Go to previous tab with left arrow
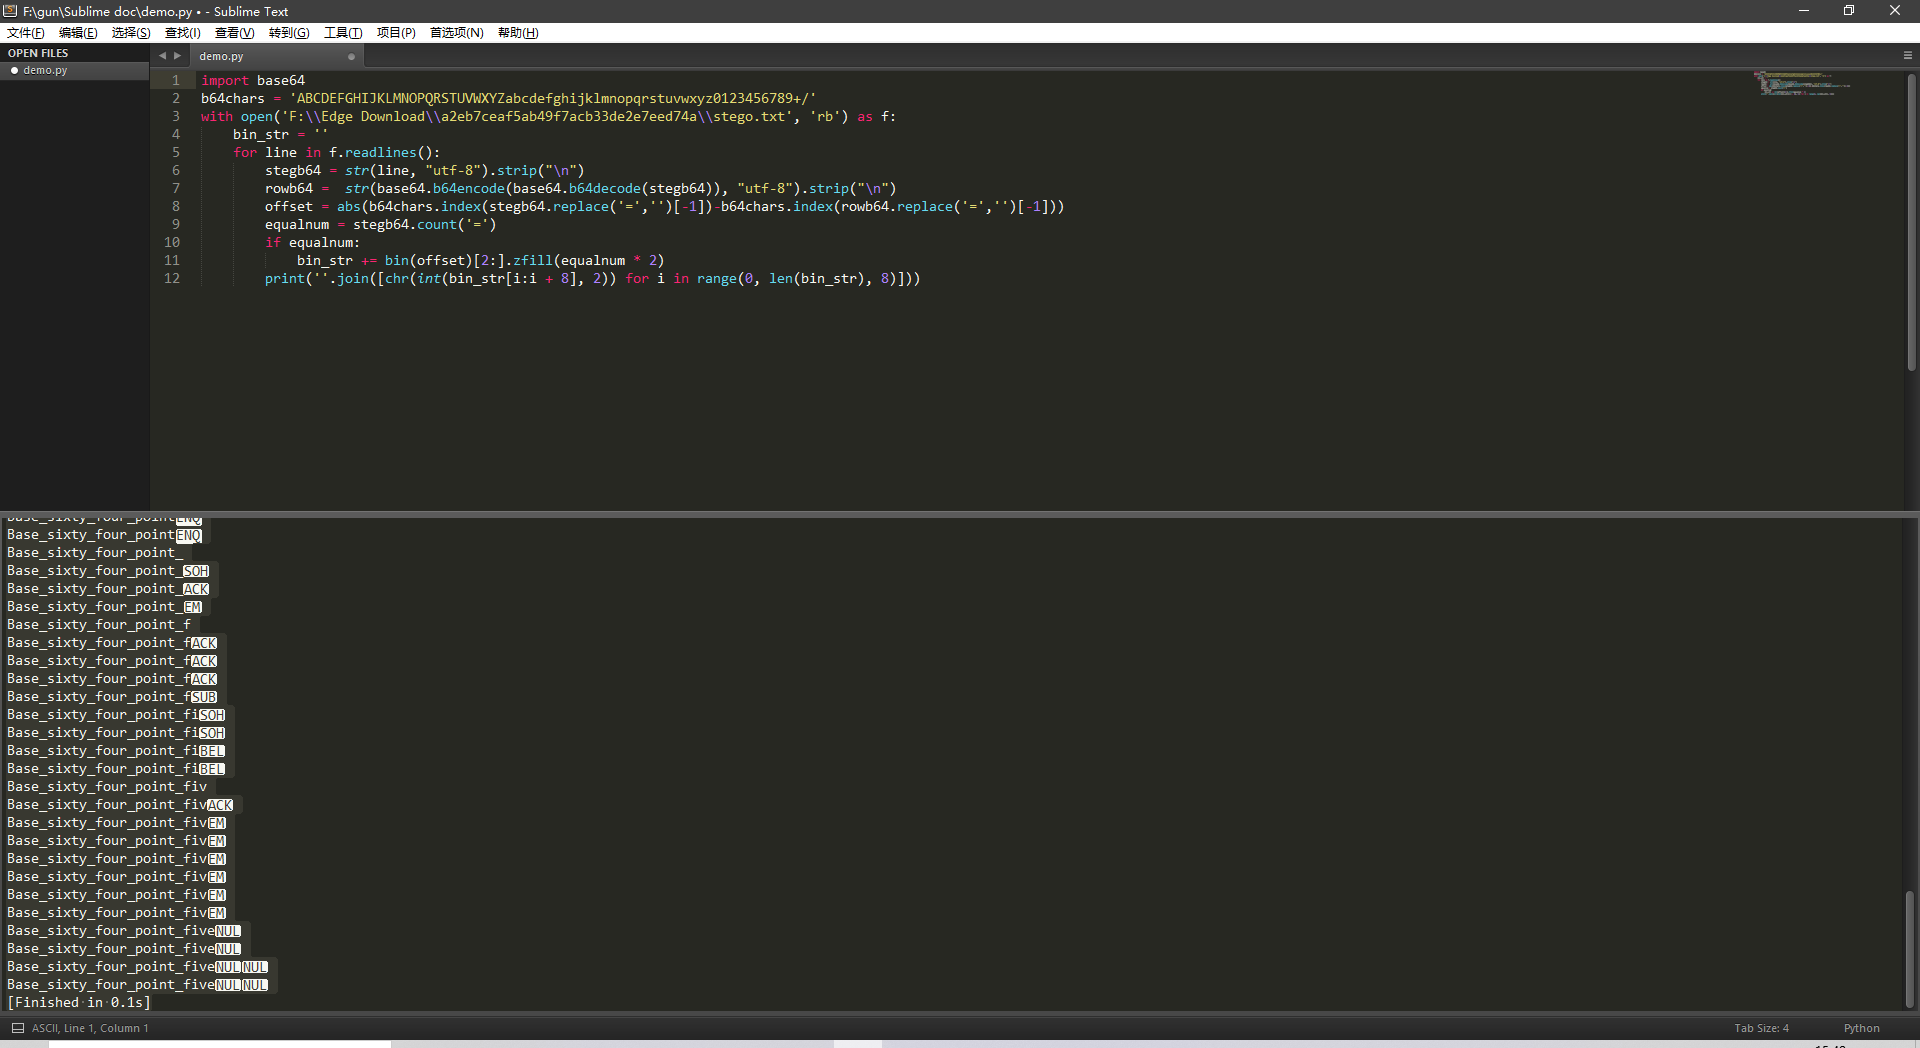This screenshot has width=1920, height=1048. tap(162, 56)
